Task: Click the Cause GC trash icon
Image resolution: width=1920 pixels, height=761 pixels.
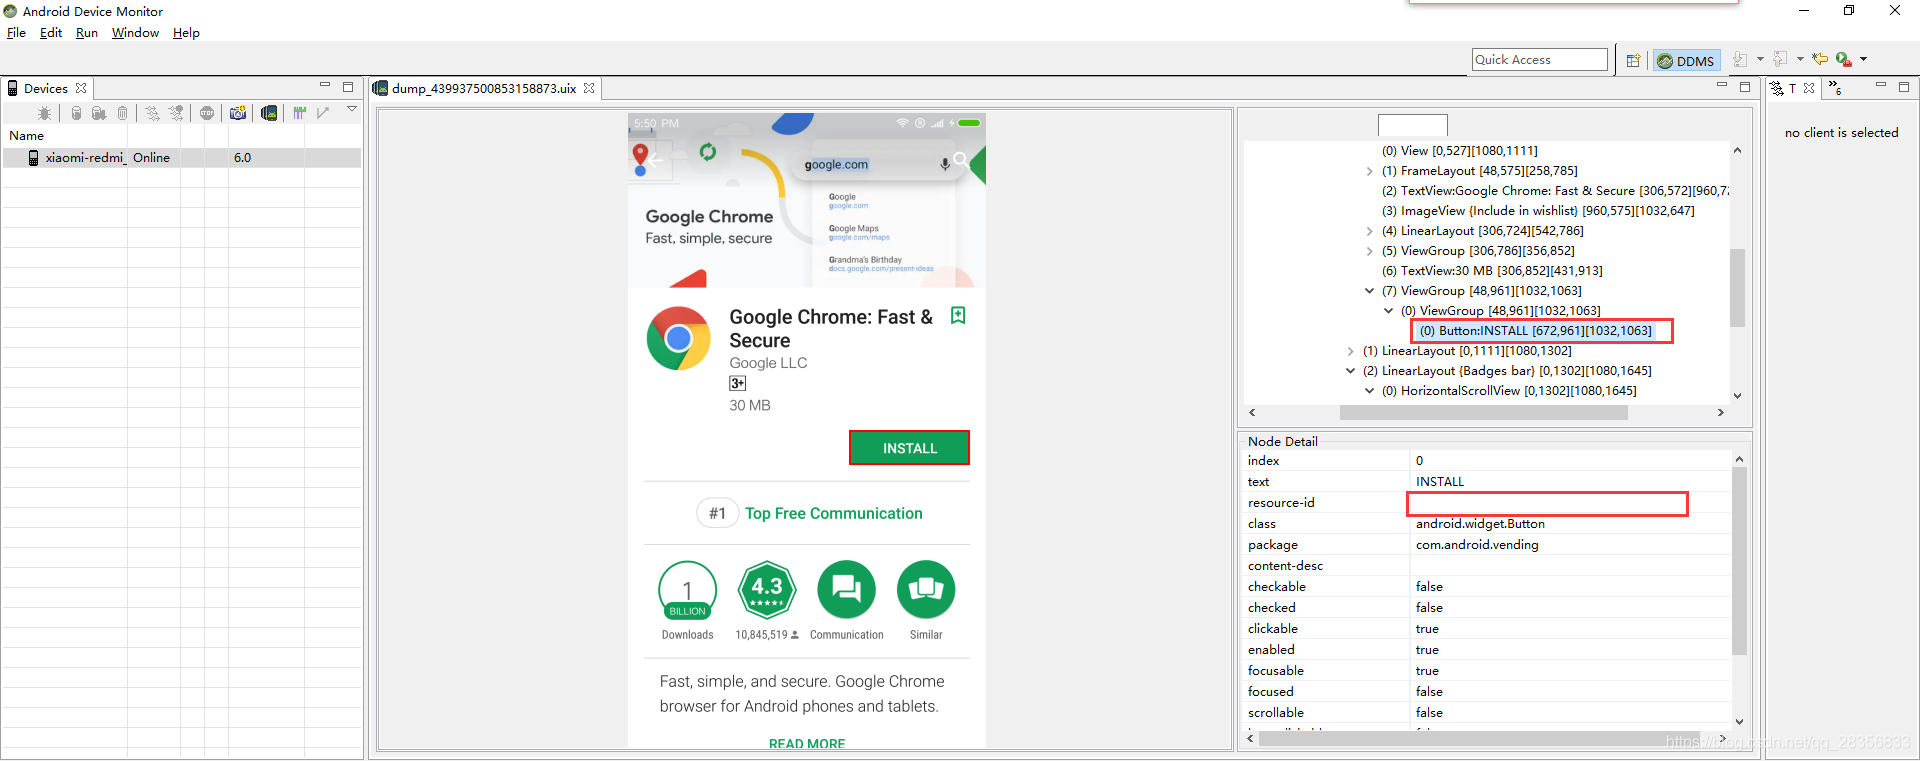Action: click(122, 113)
